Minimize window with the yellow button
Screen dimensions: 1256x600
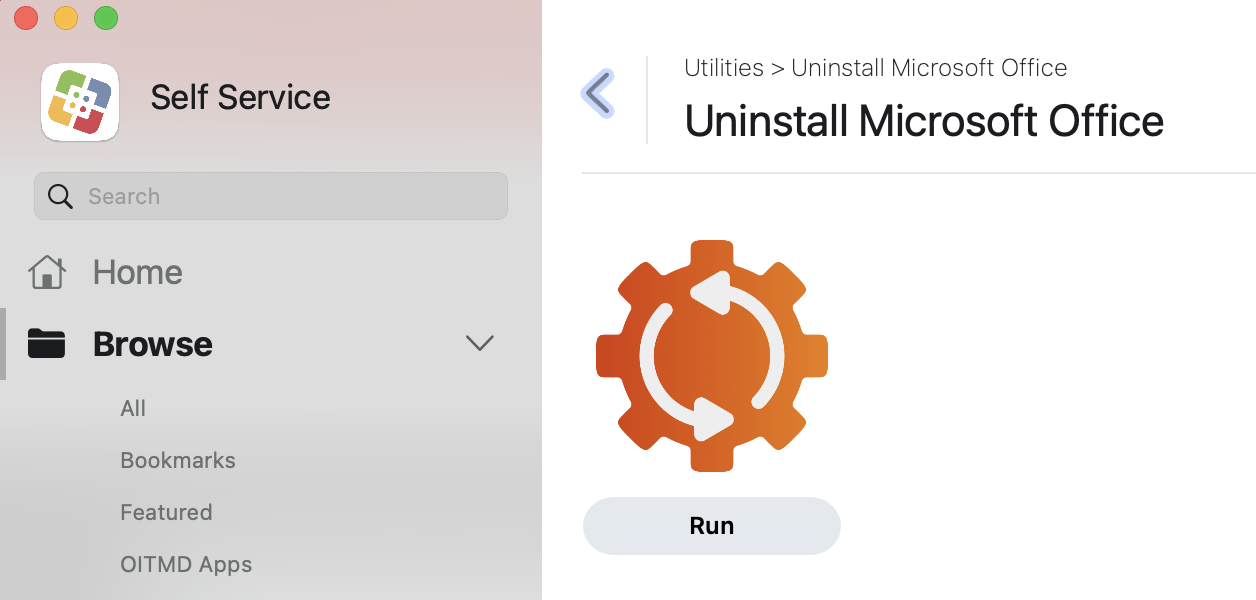click(x=66, y=18)
